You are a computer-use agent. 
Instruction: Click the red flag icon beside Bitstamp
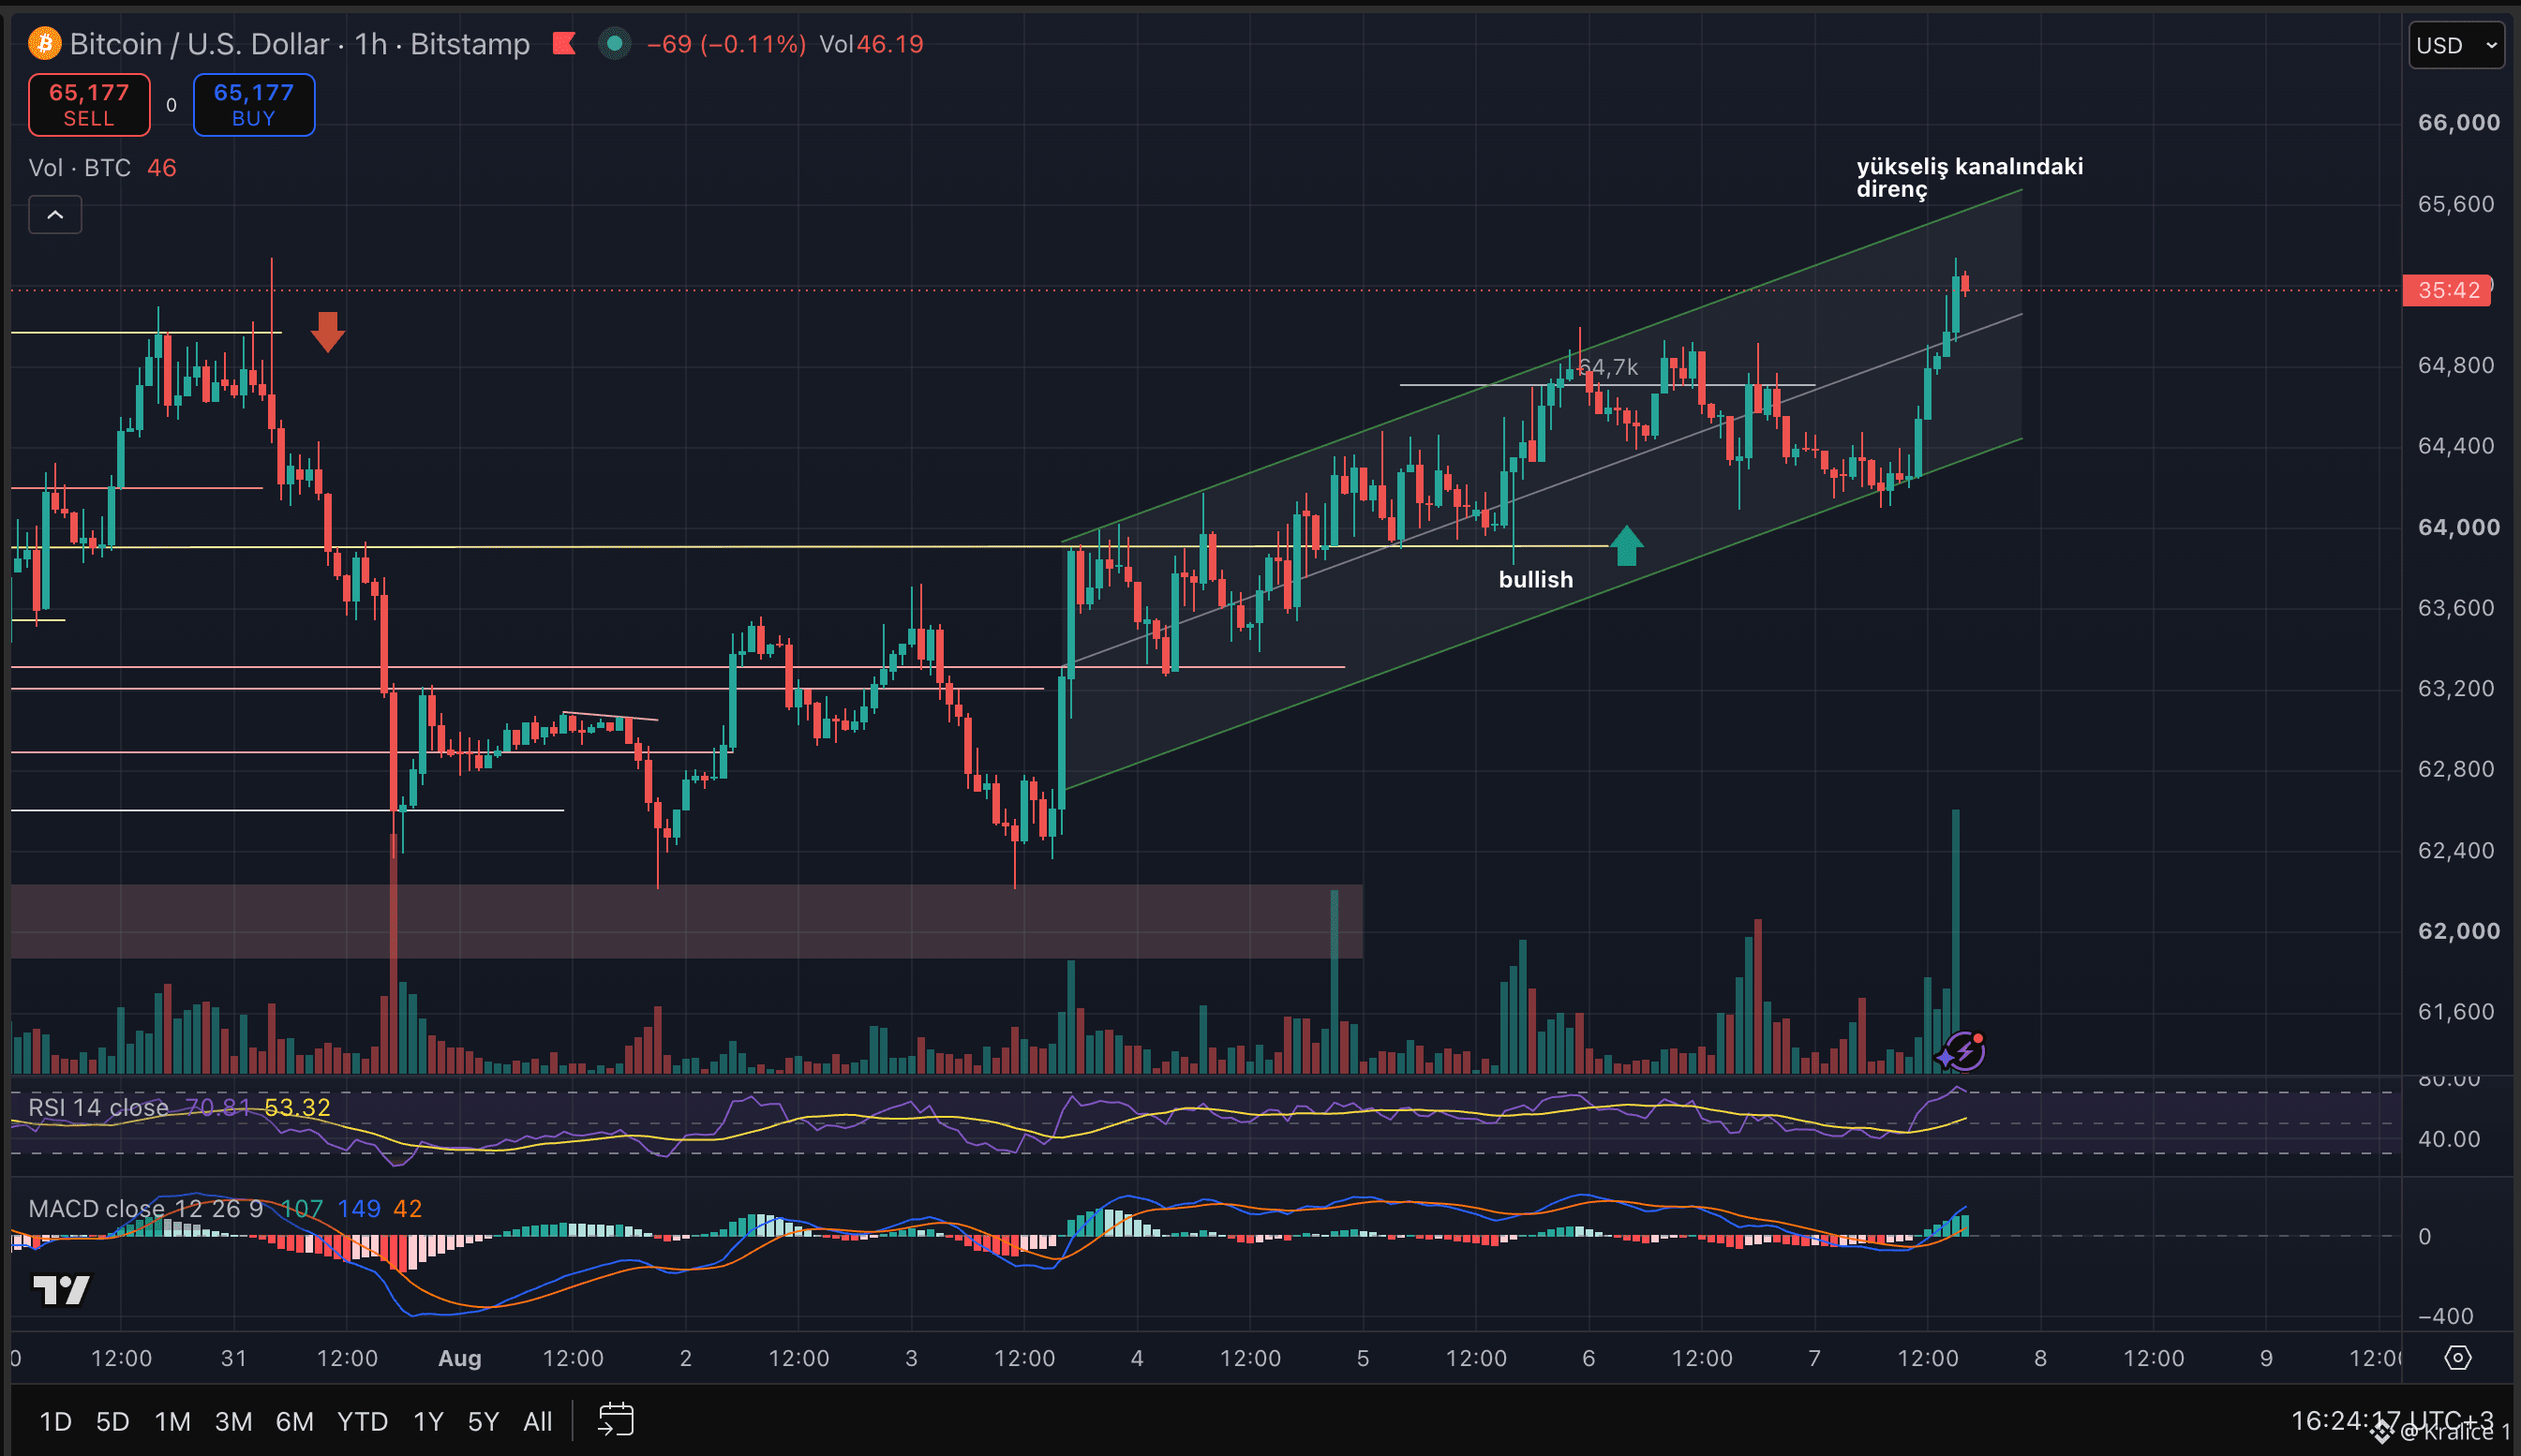(565, 44)
